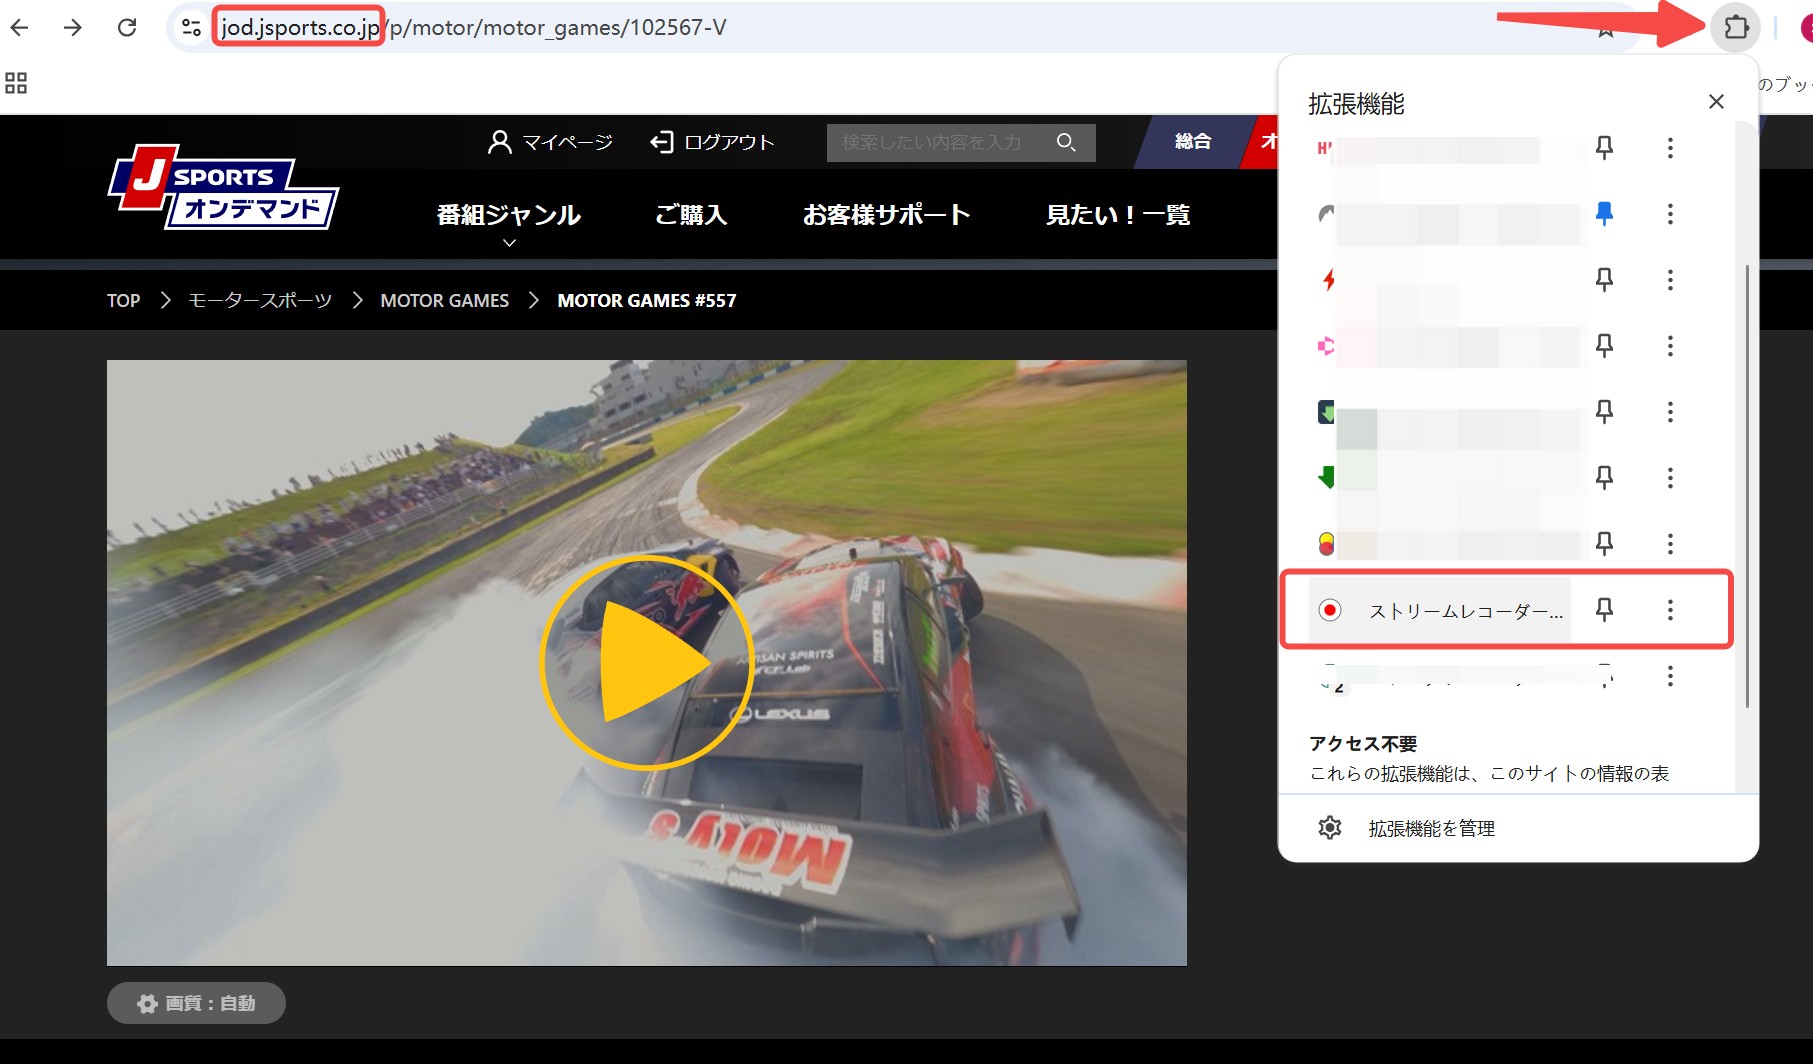
Task: Pin the ストリームレコーダー extension
Action: (x=1604, y=609)
